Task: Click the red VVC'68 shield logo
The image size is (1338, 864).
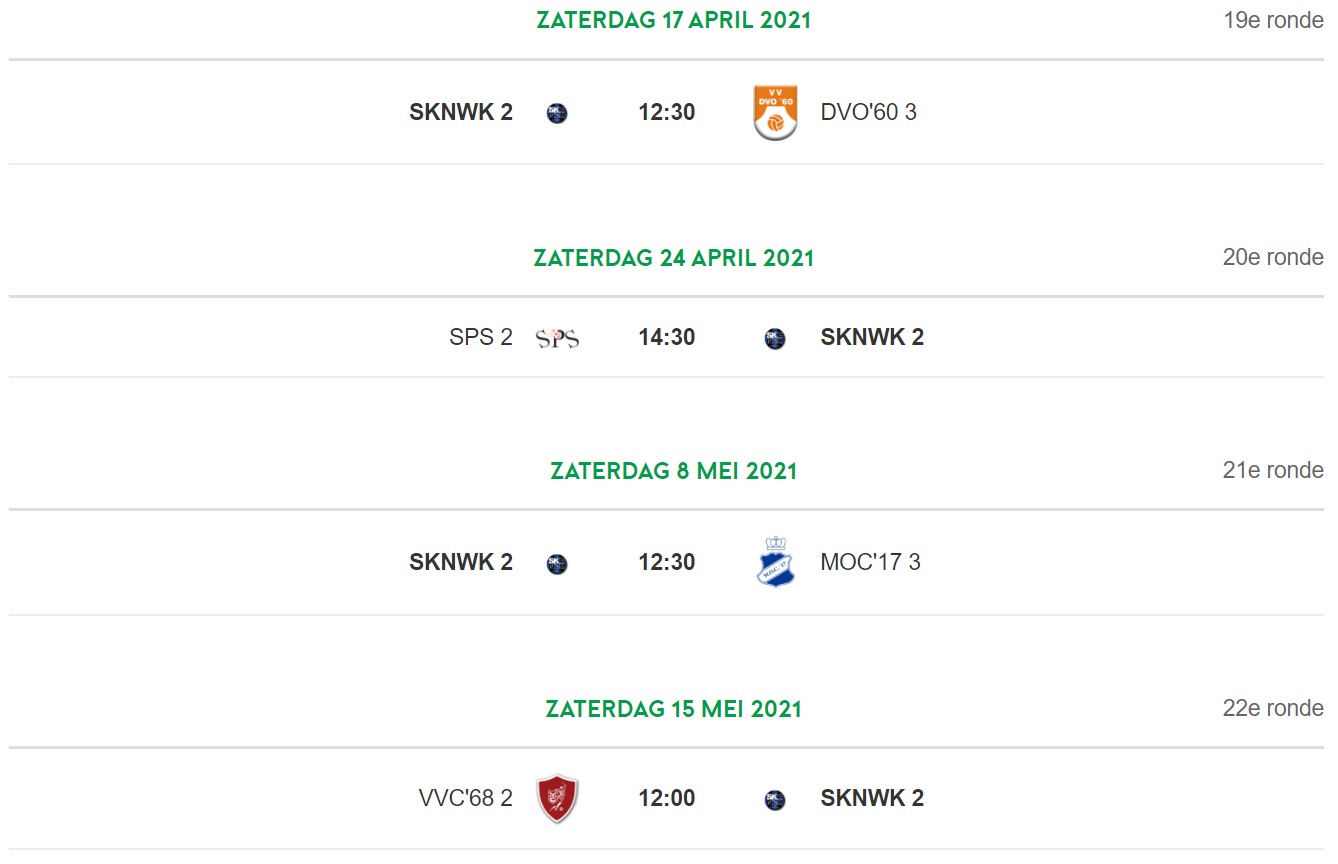Action: pos(557,799)
